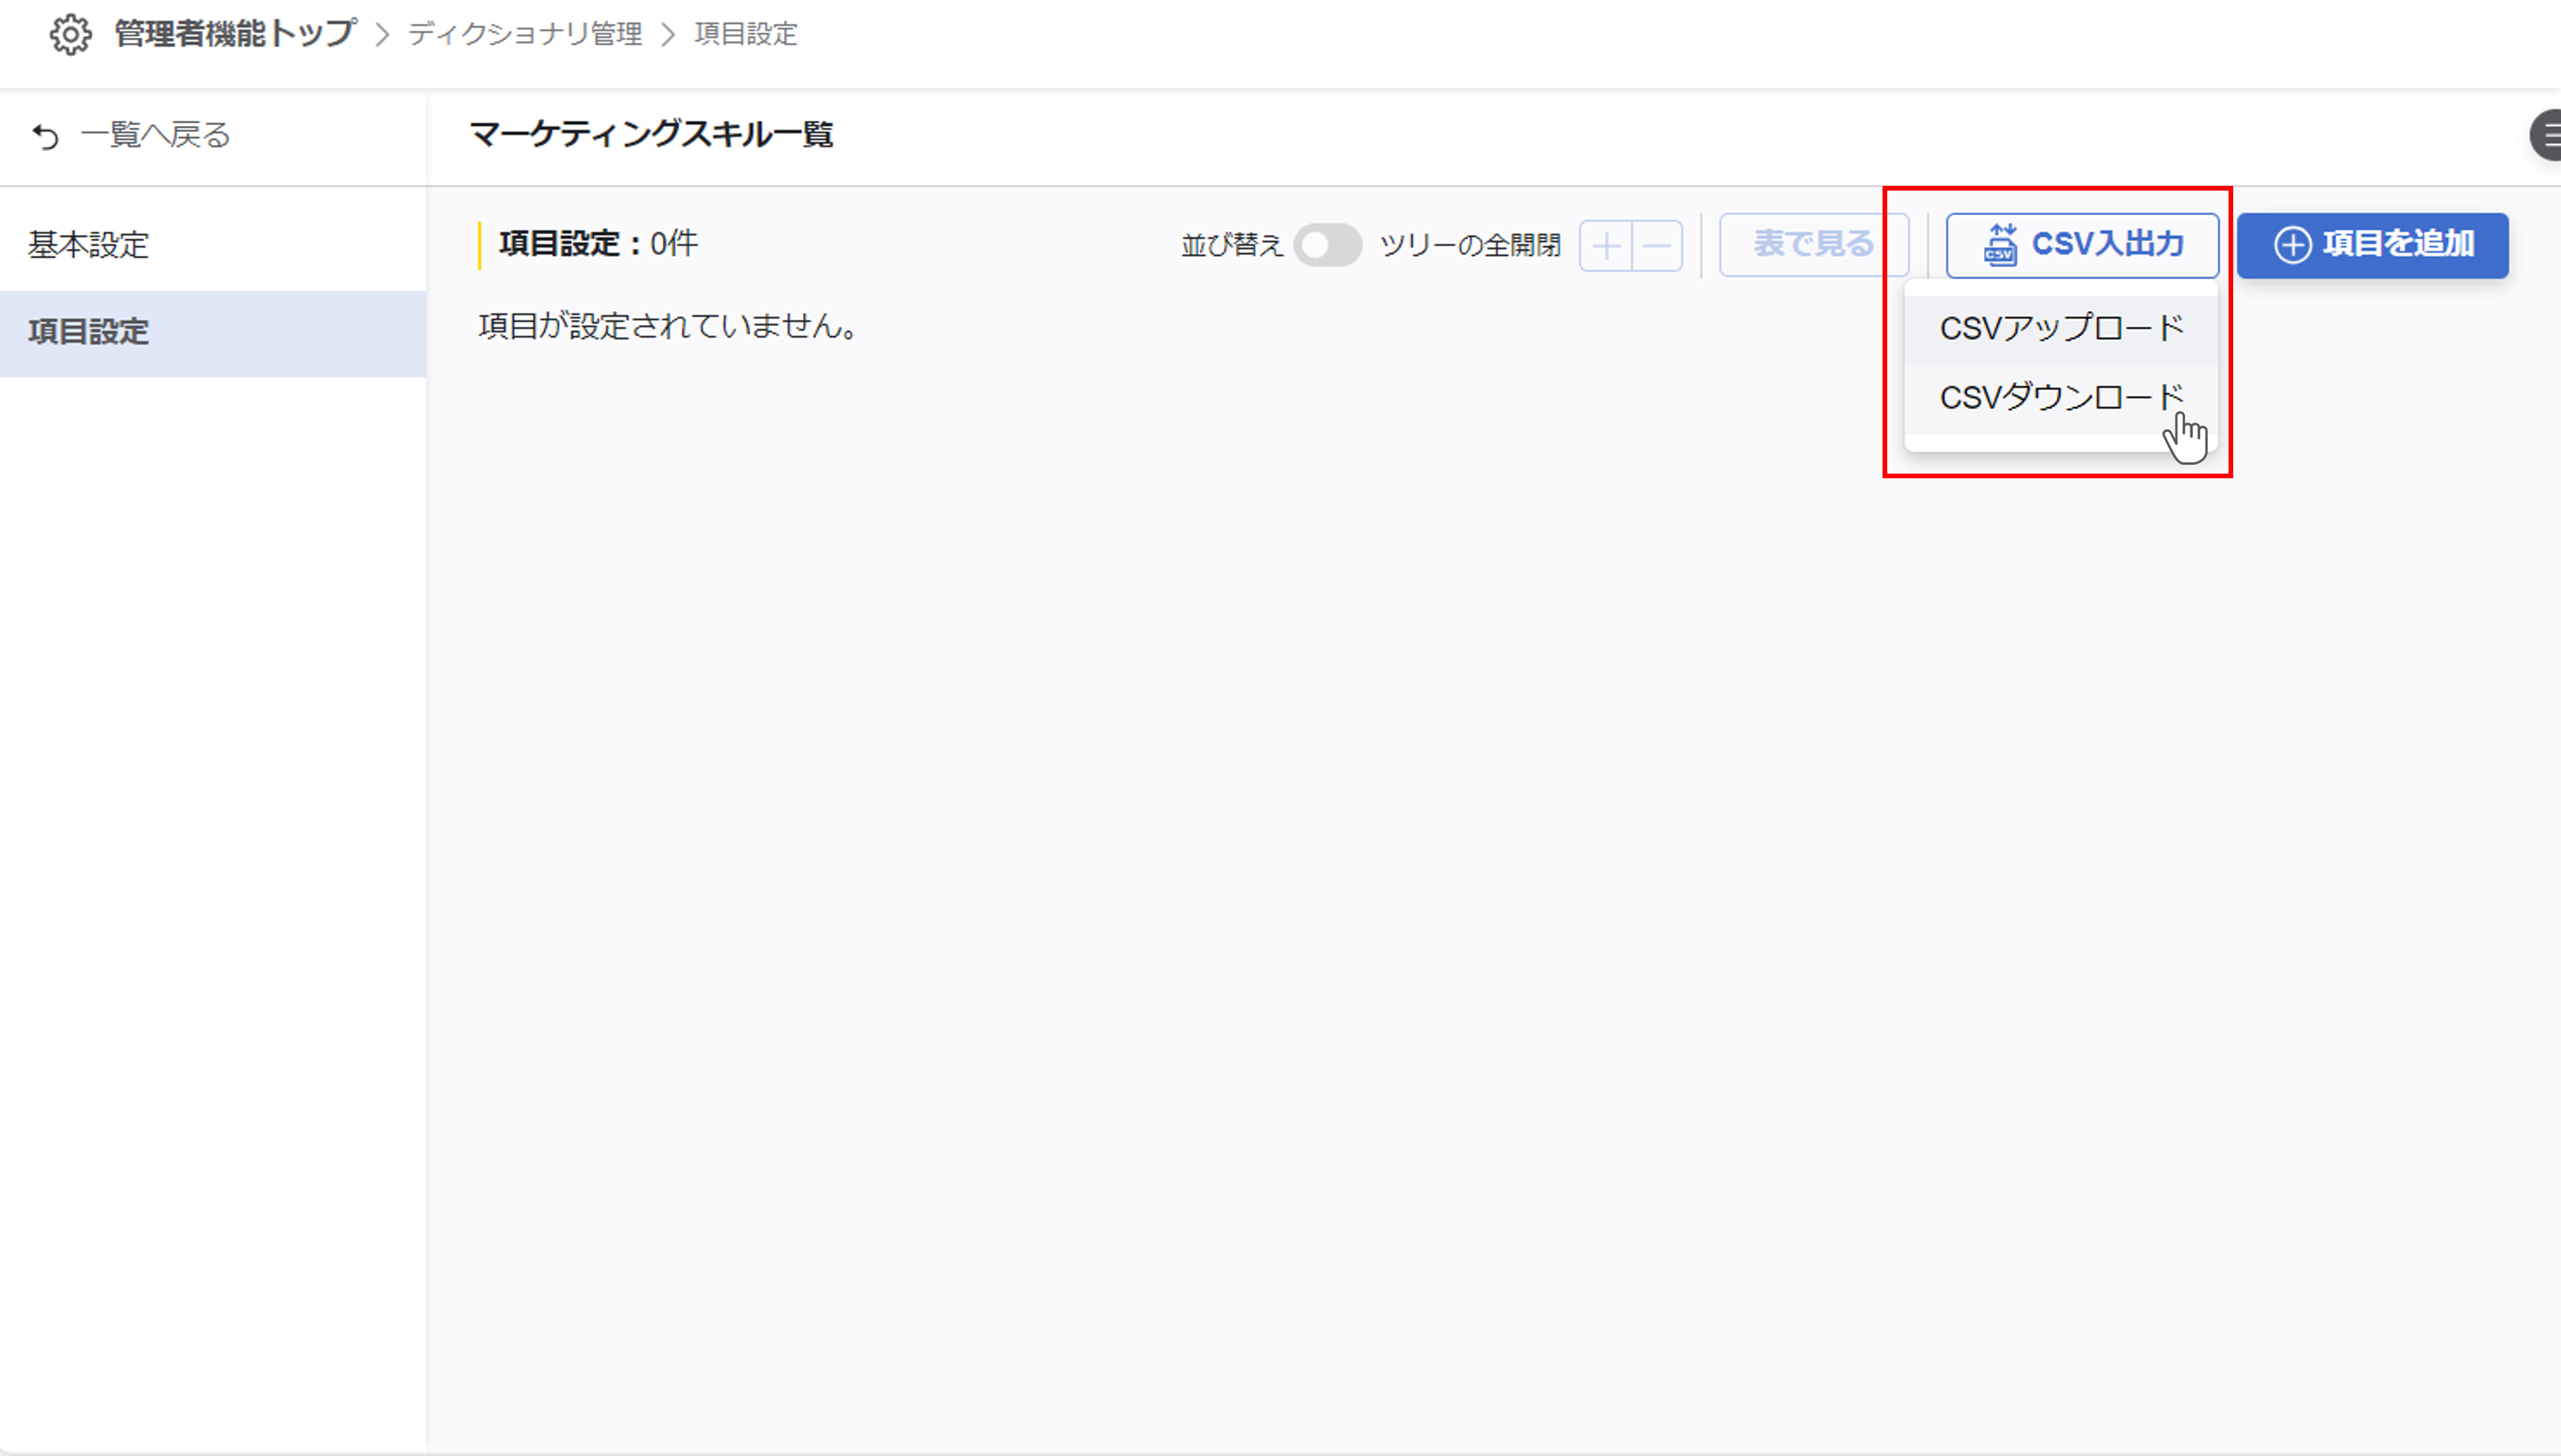Click the 項目設定 breadcrumb item

pyautogui.click(x=746, y=34)
